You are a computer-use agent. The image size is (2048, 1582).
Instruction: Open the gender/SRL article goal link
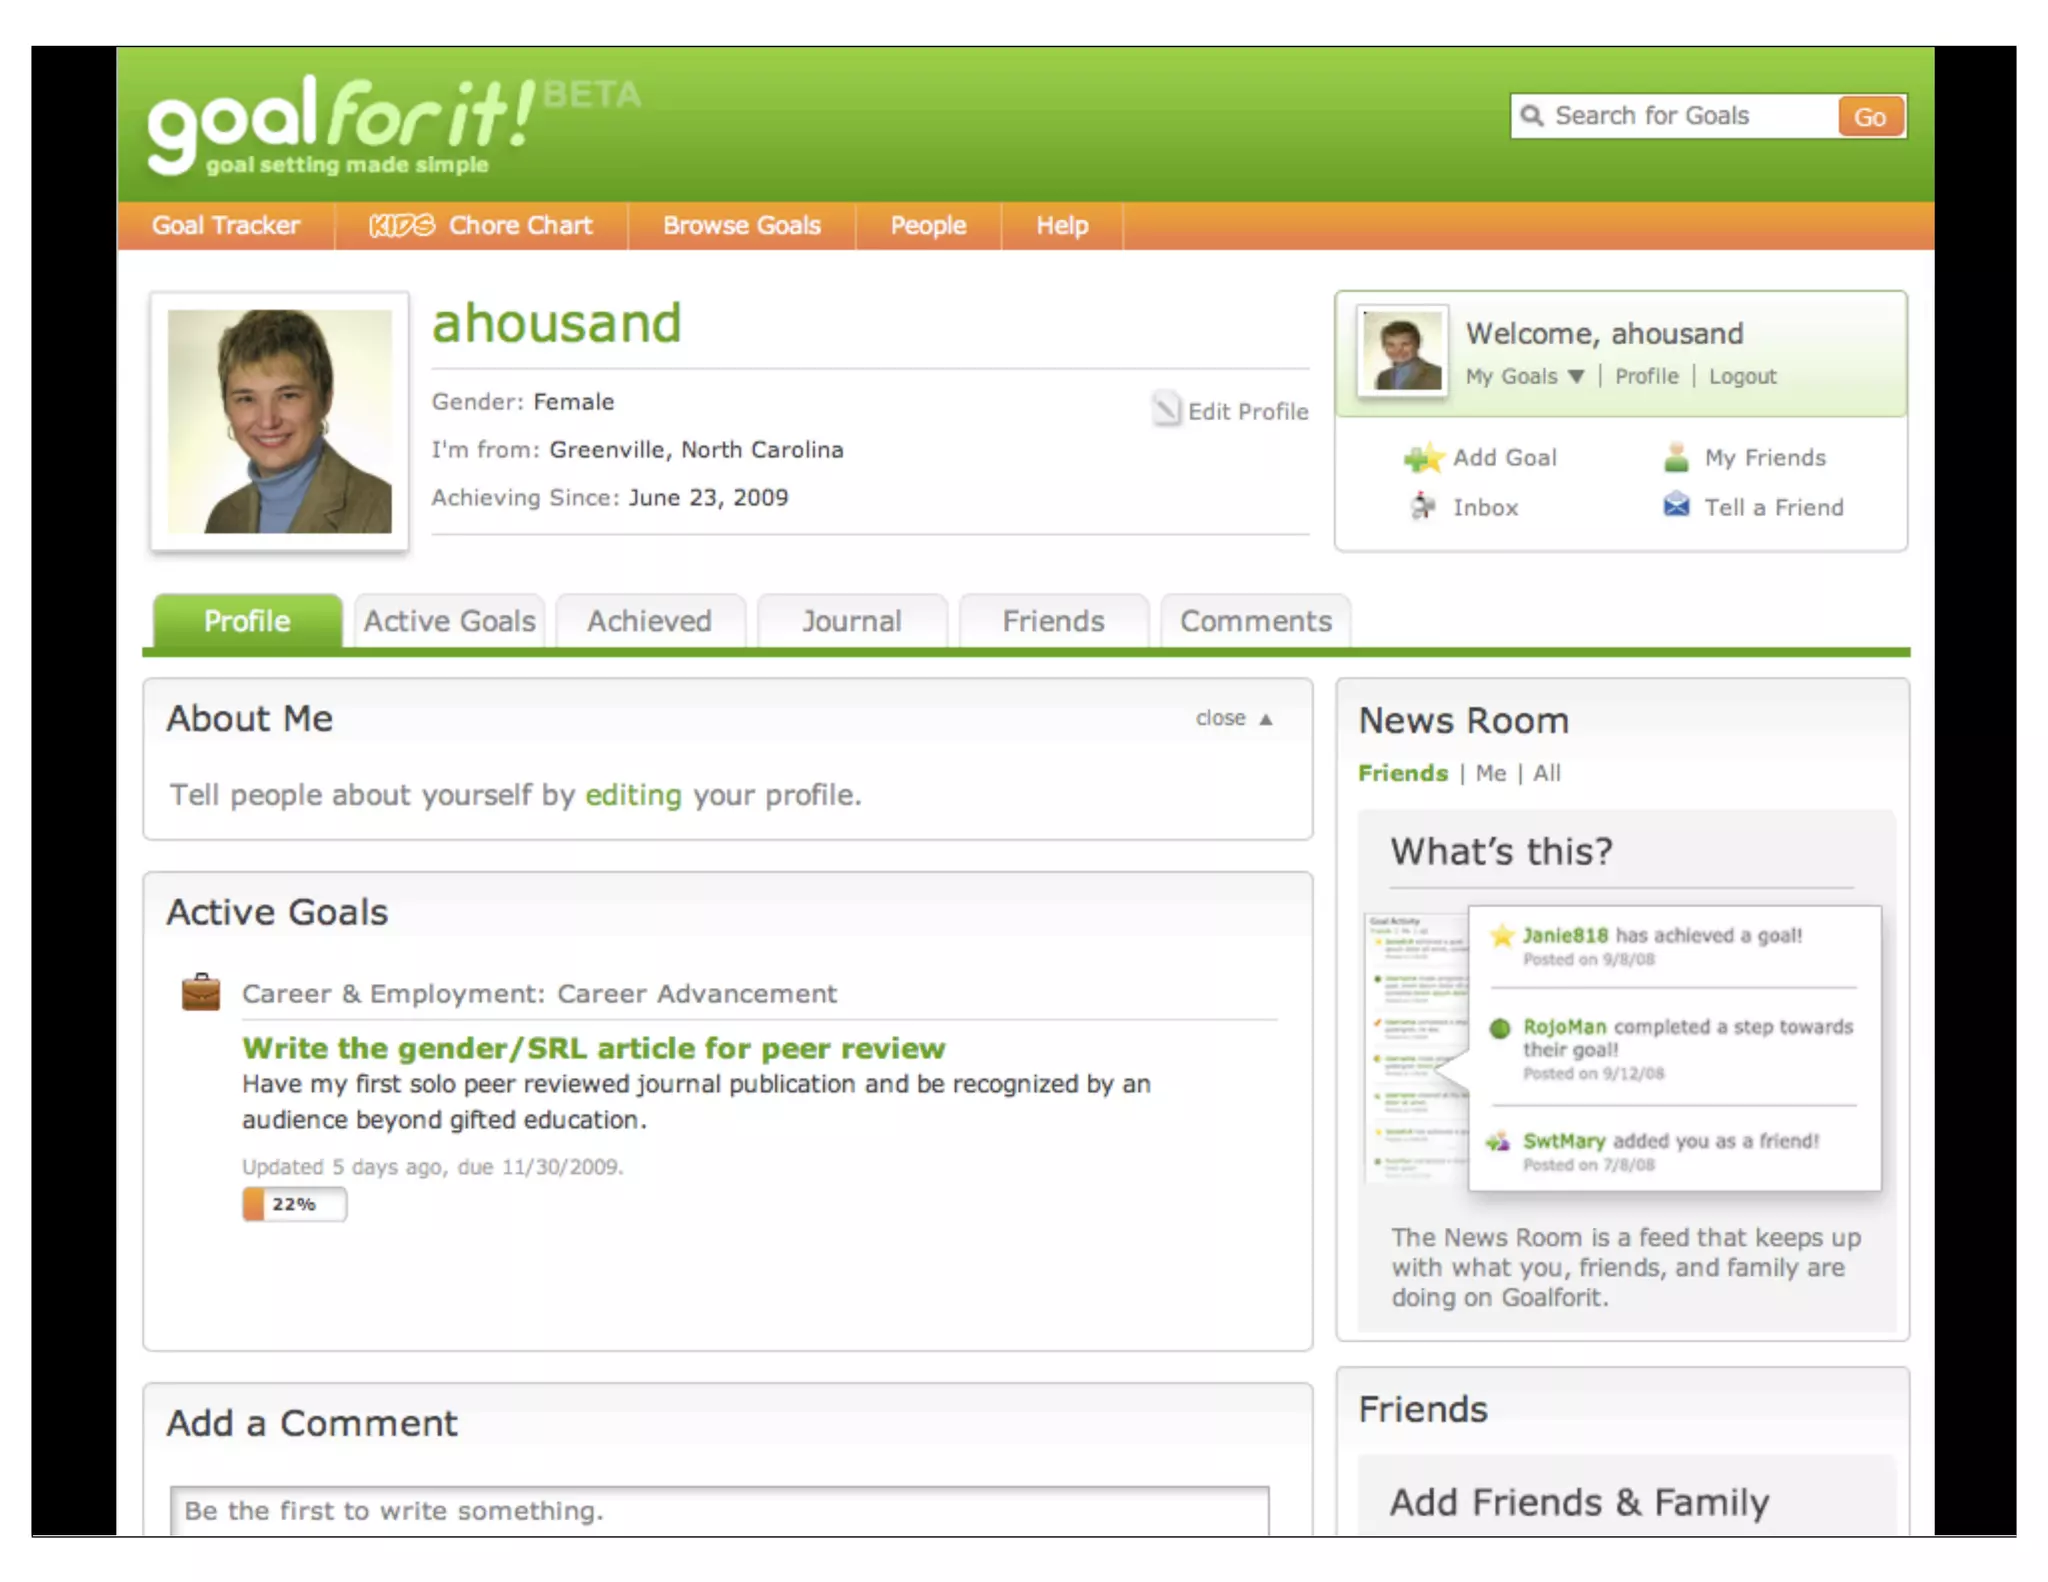593,1048
